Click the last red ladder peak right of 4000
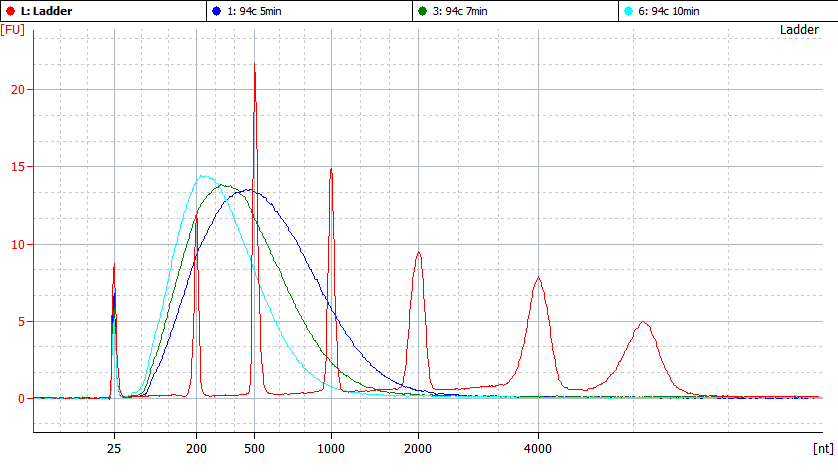Viewport: 838px width, 472px height. pyautogui.click(x=644, y=322)
